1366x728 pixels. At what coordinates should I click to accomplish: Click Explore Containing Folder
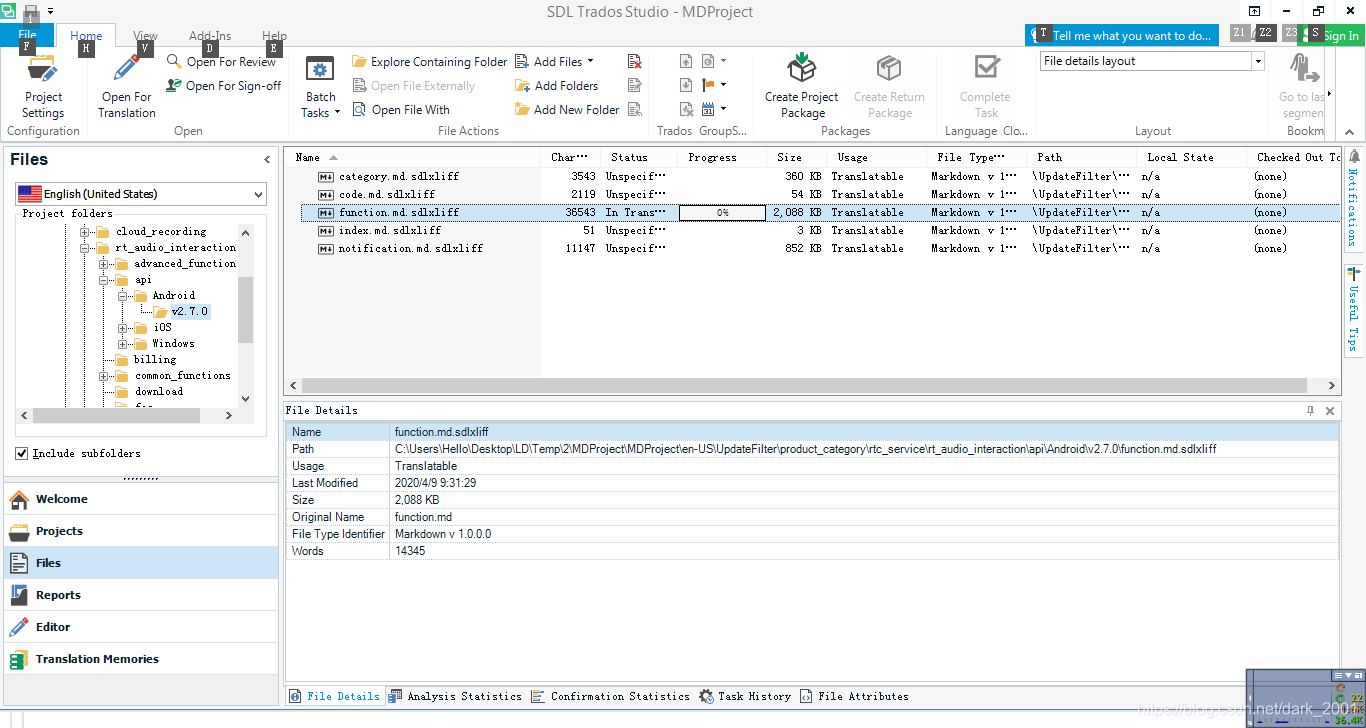pyautogui.click(x=430, y=62)
